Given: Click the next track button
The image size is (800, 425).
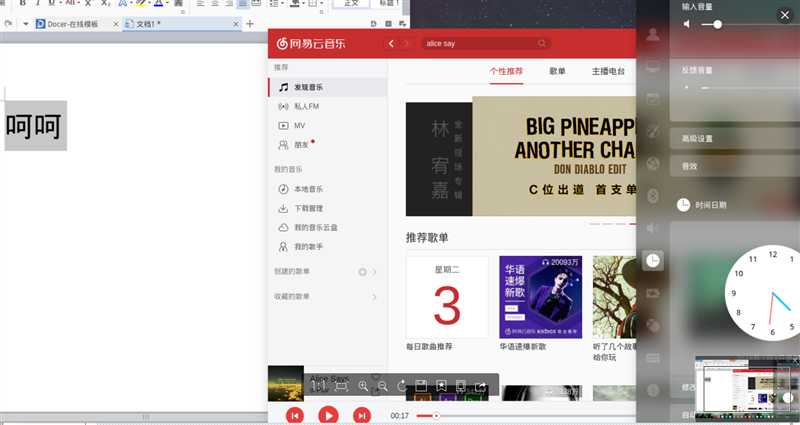Looking at the screenshot, I should [x=362, y=415].
